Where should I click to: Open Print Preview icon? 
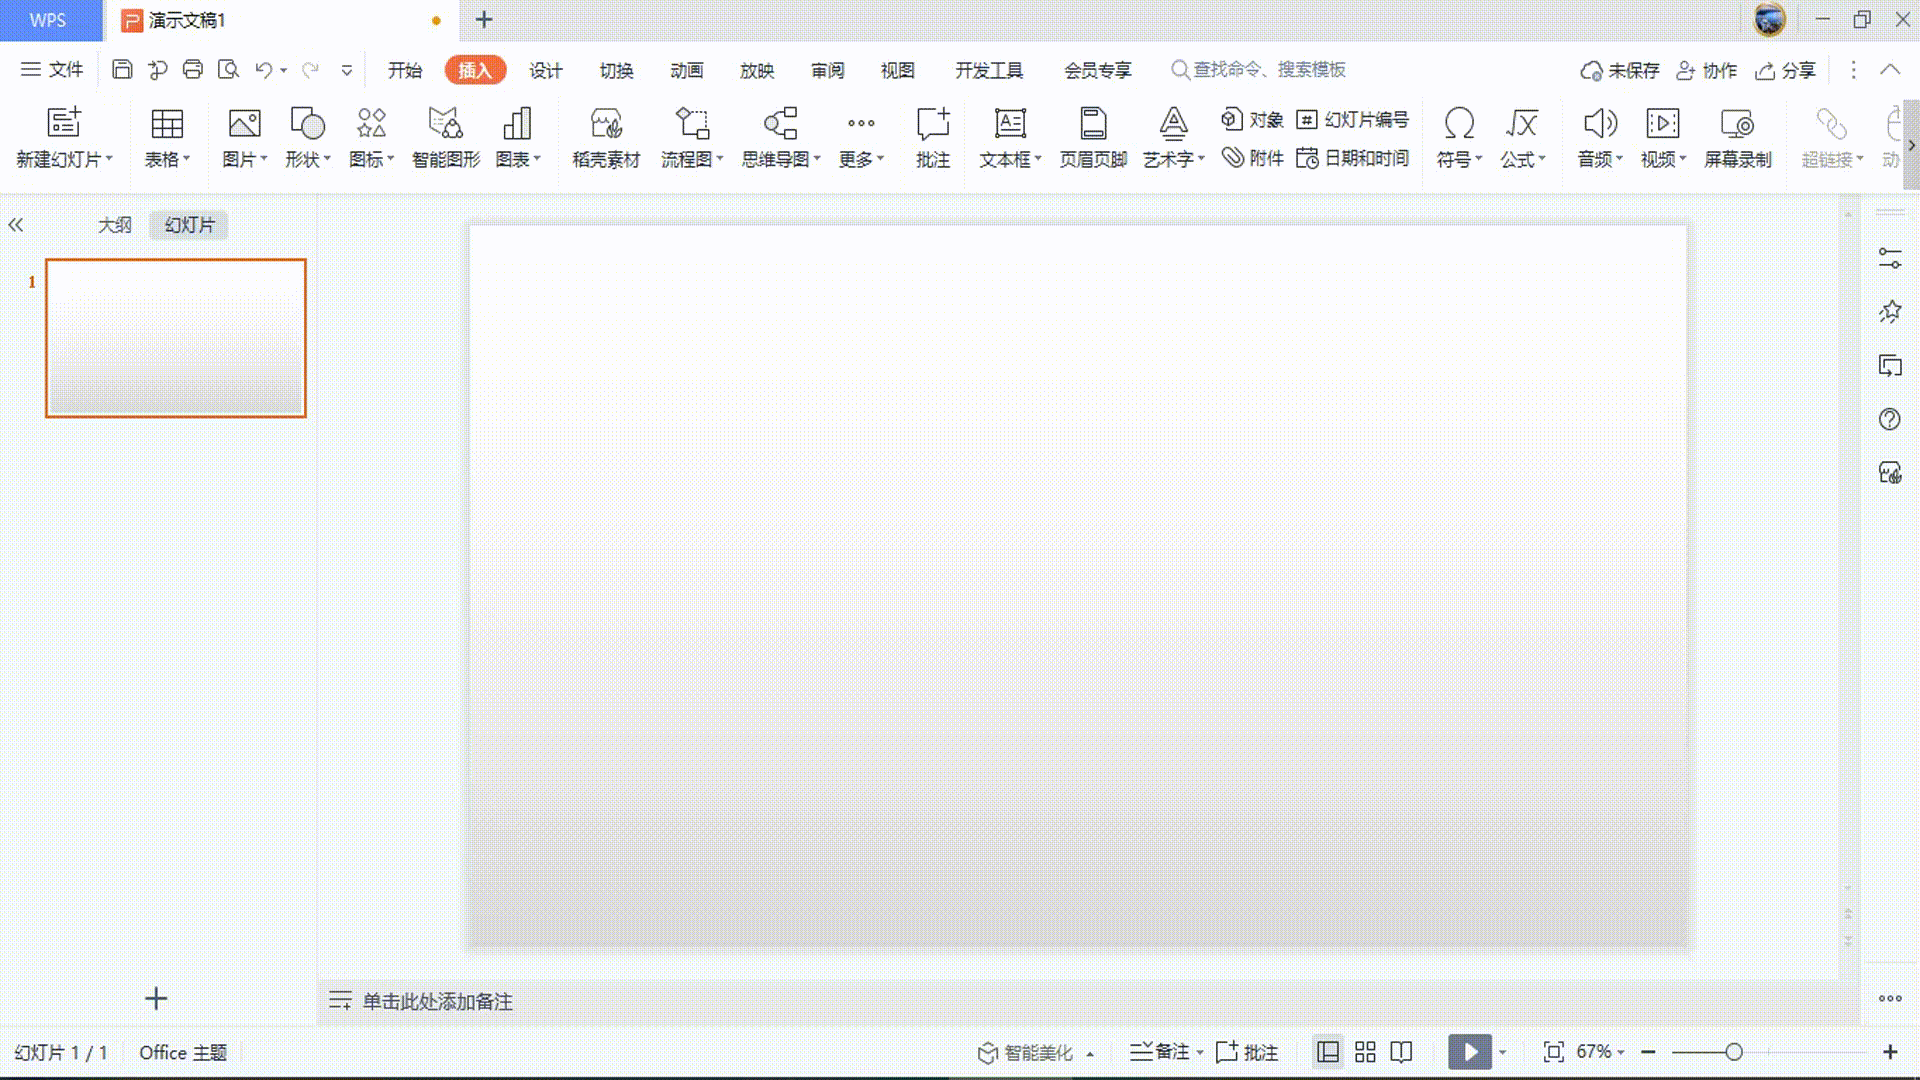tap(228, 69)
